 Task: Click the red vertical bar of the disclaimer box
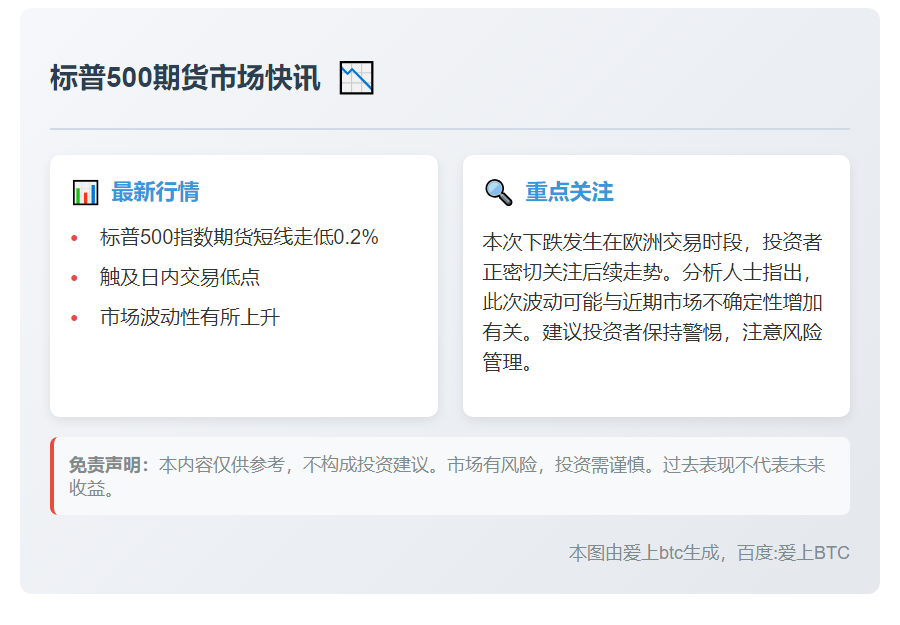point(52,476)
